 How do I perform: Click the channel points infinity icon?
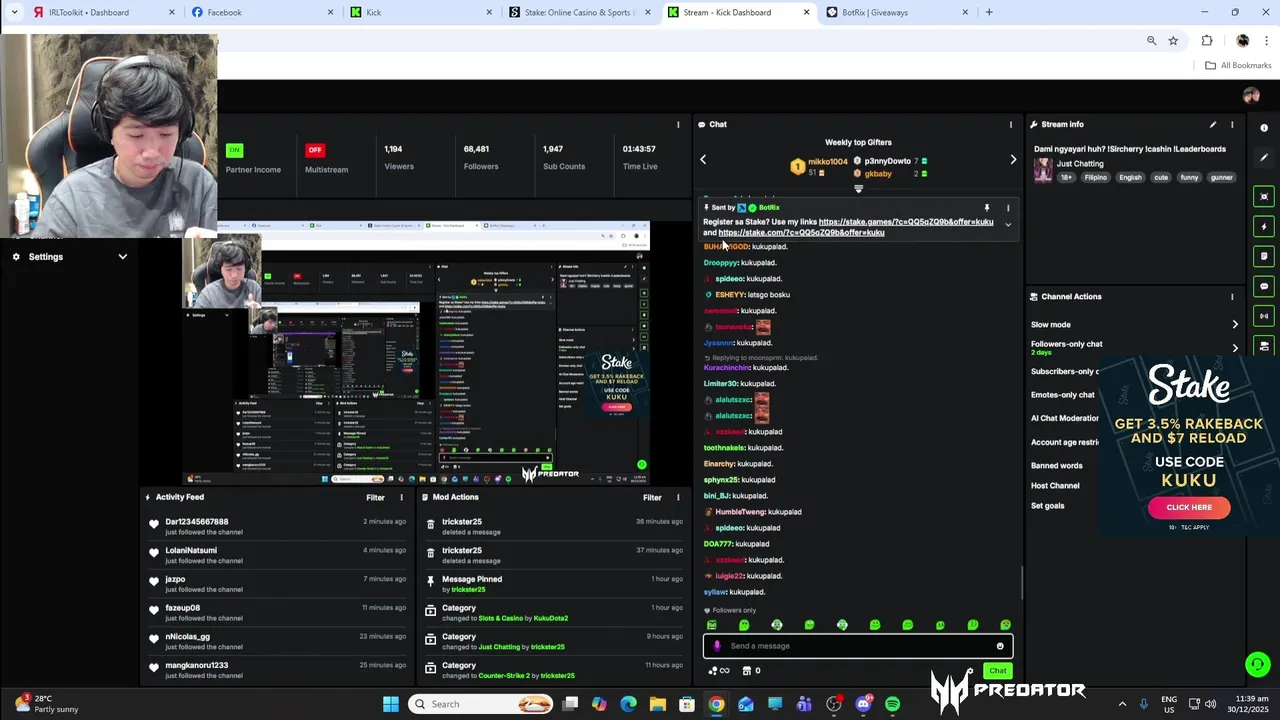click(x=719, y=671)
